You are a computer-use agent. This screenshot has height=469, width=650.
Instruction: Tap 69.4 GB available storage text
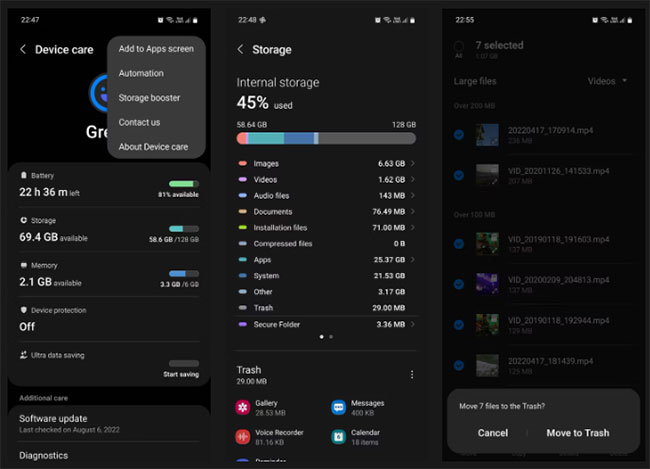(53, 237)
